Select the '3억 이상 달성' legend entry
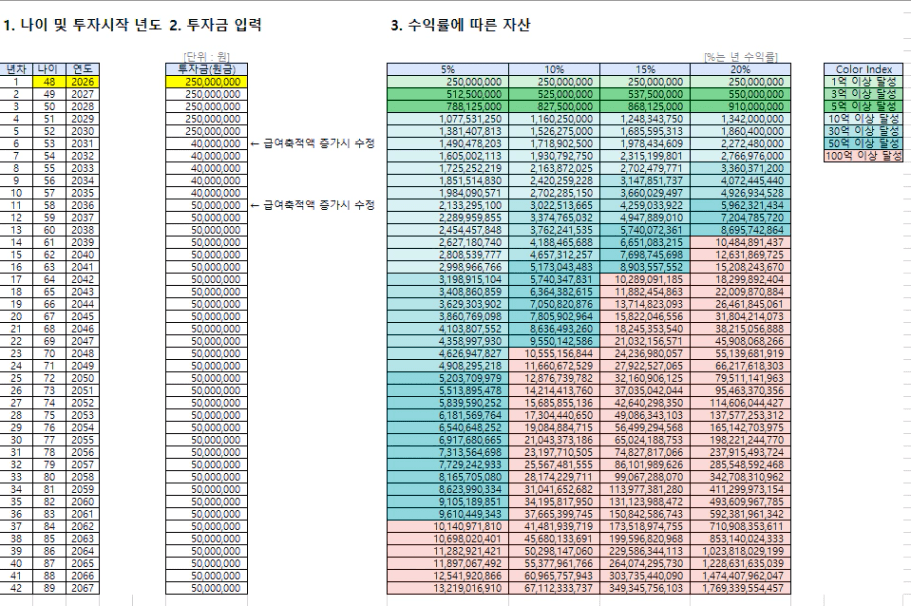Screen dimensions: 911x606 [x=863, y=94]
